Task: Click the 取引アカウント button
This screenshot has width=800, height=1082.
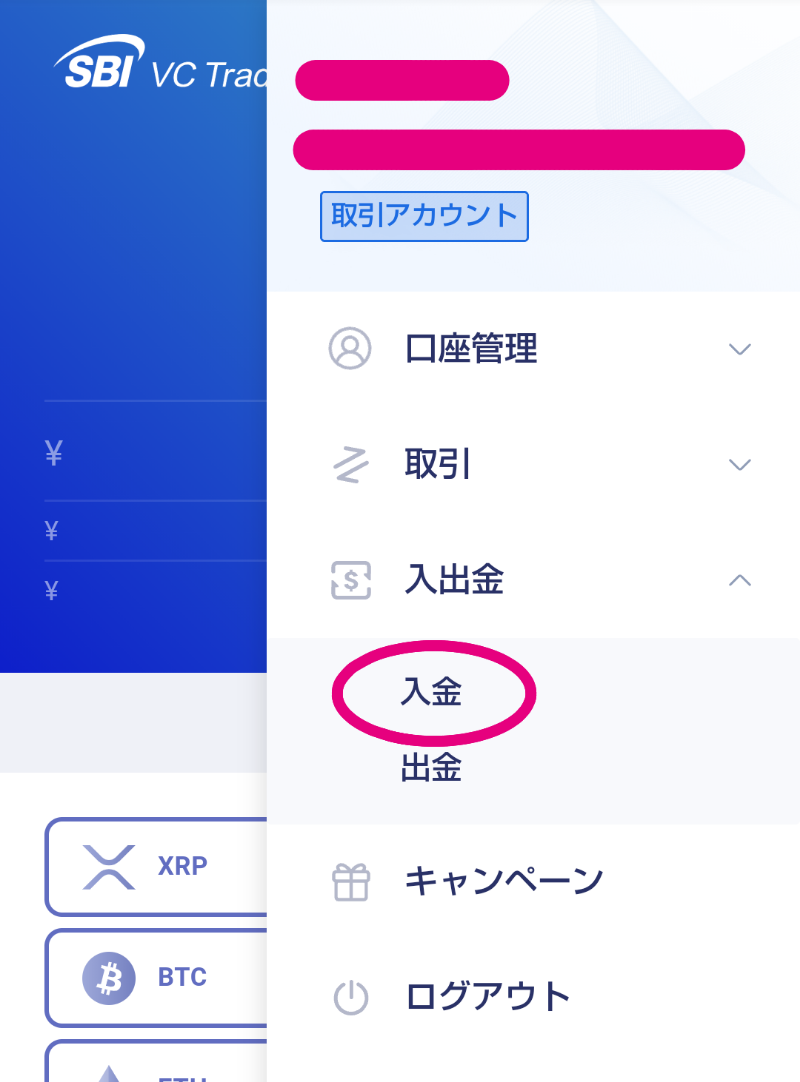Action: point(424,216)
